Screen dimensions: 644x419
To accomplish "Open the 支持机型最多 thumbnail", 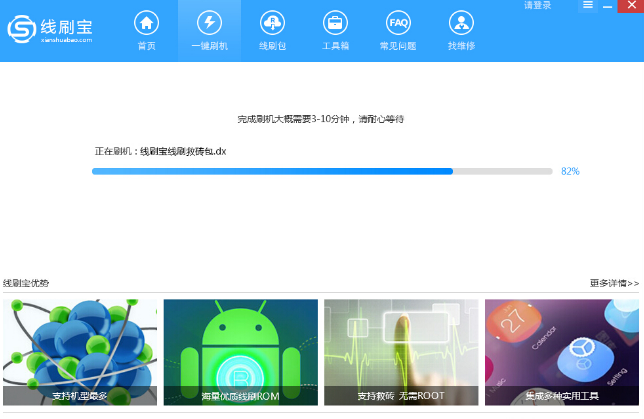I will 80,352.
